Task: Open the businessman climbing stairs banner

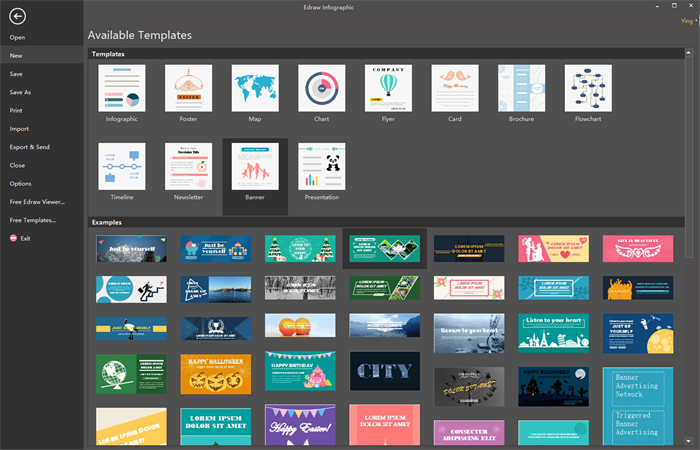Action: pos(131,289)
